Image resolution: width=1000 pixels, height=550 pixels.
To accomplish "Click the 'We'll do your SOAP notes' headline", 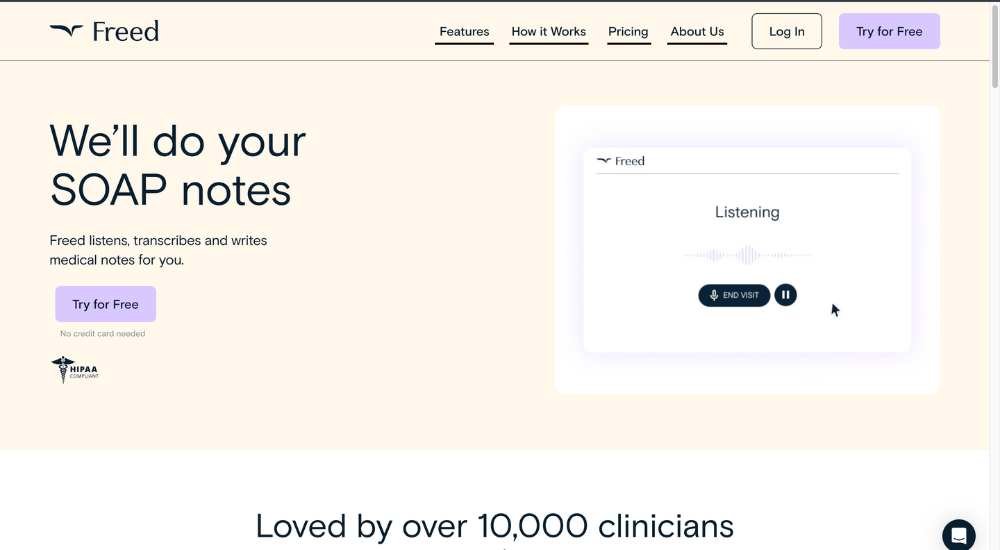I will tap(178, 166).
